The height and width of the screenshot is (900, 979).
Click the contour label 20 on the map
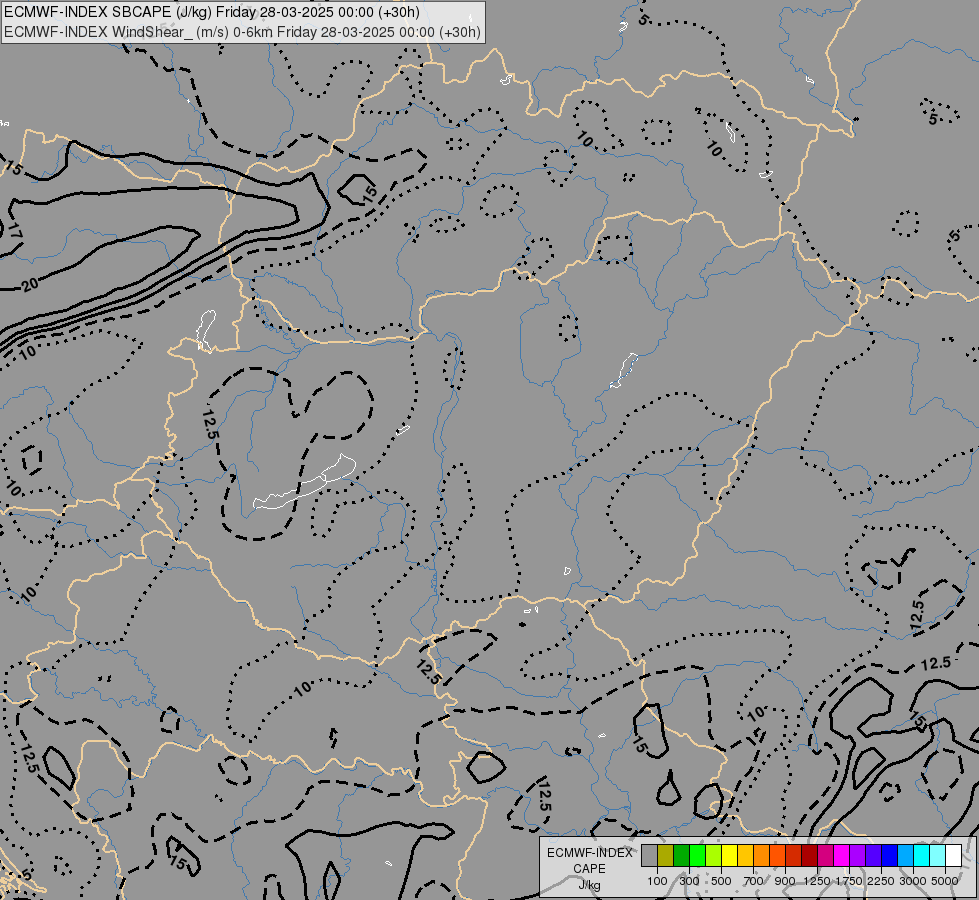[x=29, y=285]
